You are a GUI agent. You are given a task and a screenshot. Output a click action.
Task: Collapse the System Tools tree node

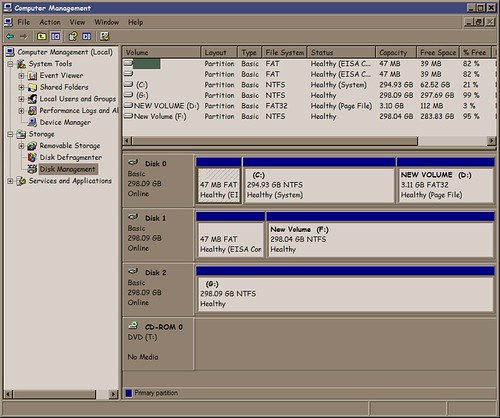(x=10, y=64)
